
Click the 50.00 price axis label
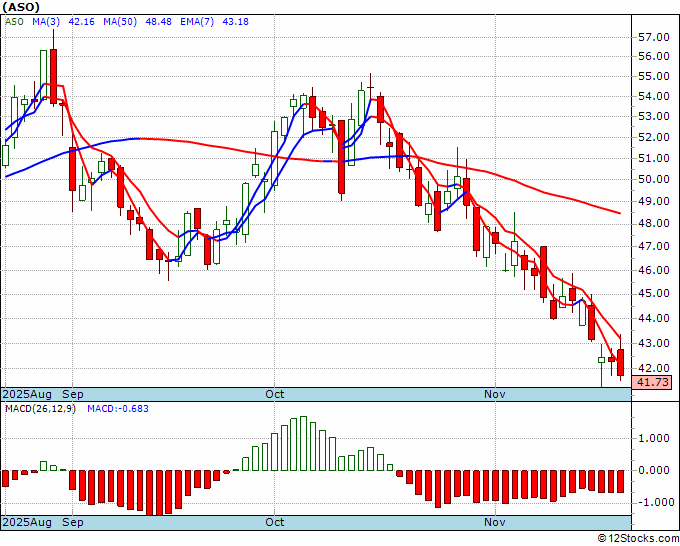[x=654, y=179]
